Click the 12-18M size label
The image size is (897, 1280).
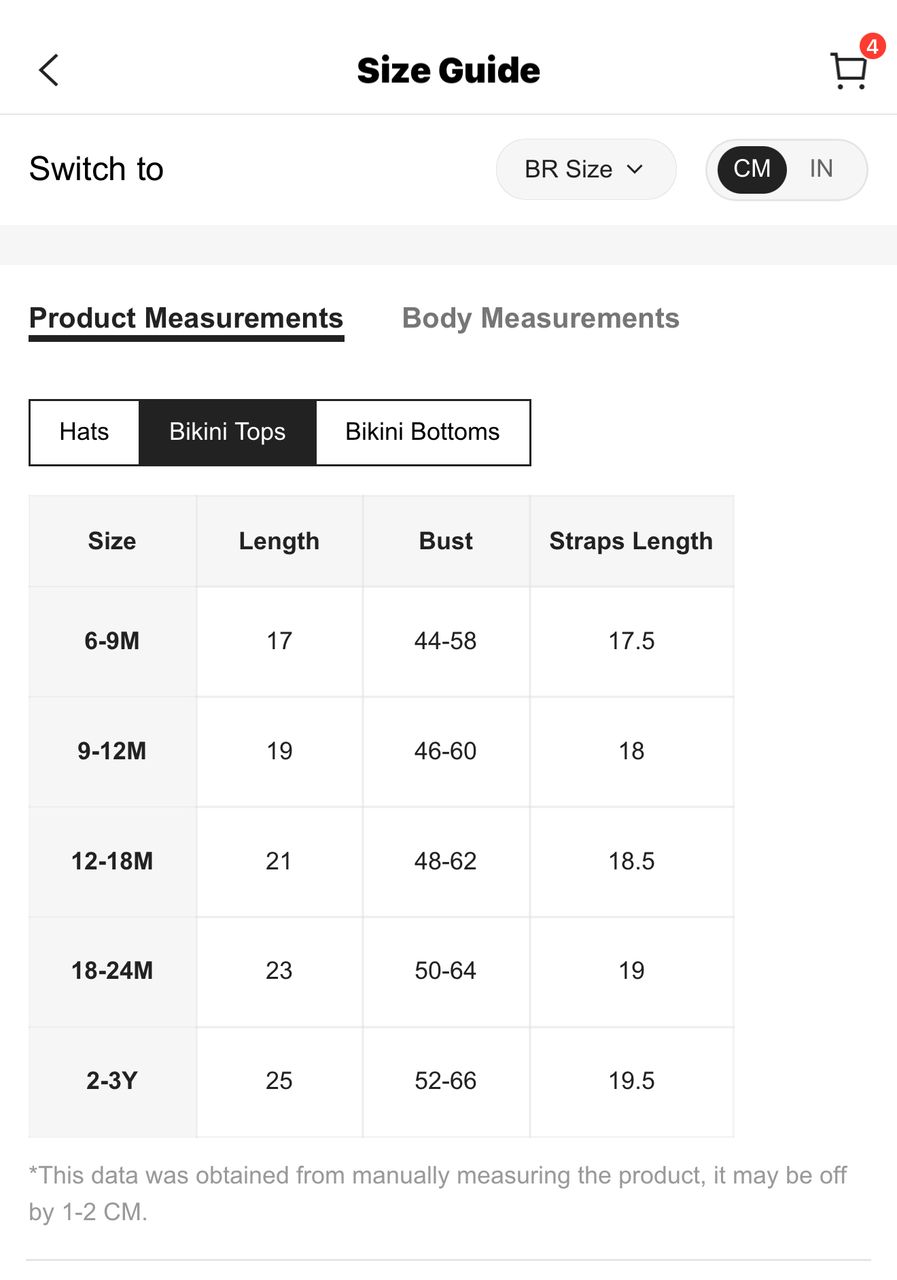(x=112, y=861)
